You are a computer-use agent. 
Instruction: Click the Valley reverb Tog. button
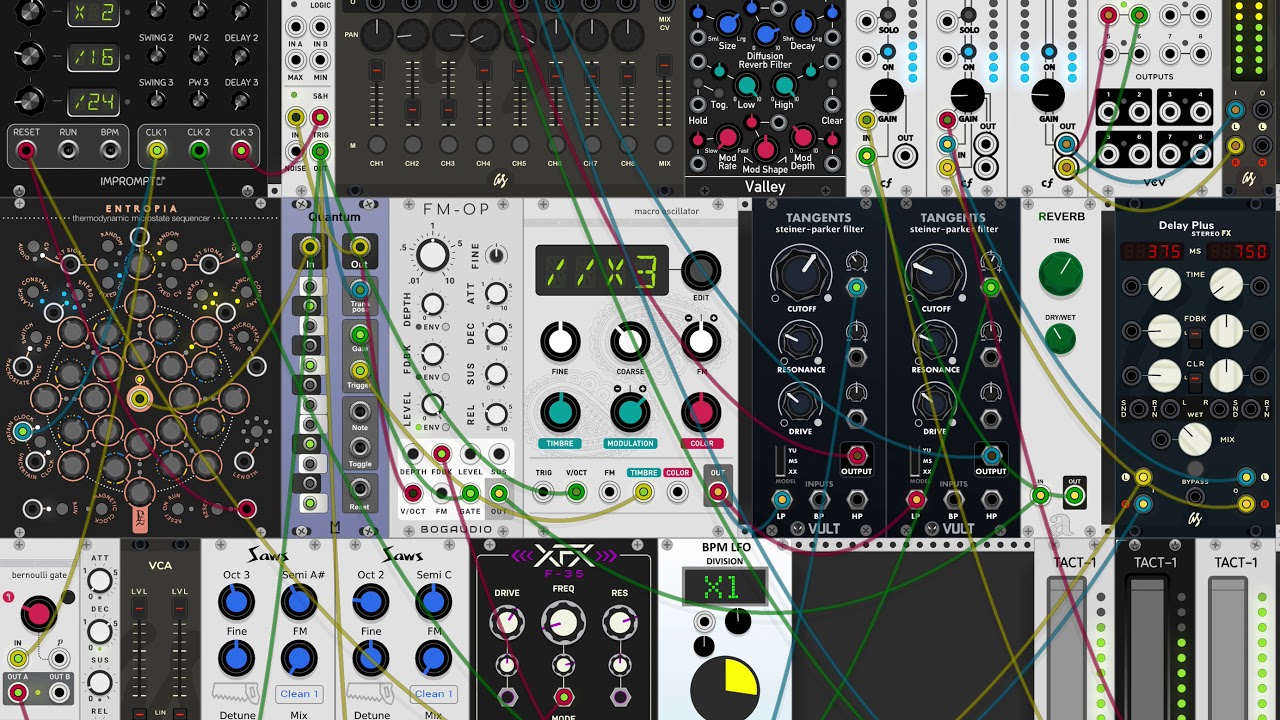tap(718, 91)
